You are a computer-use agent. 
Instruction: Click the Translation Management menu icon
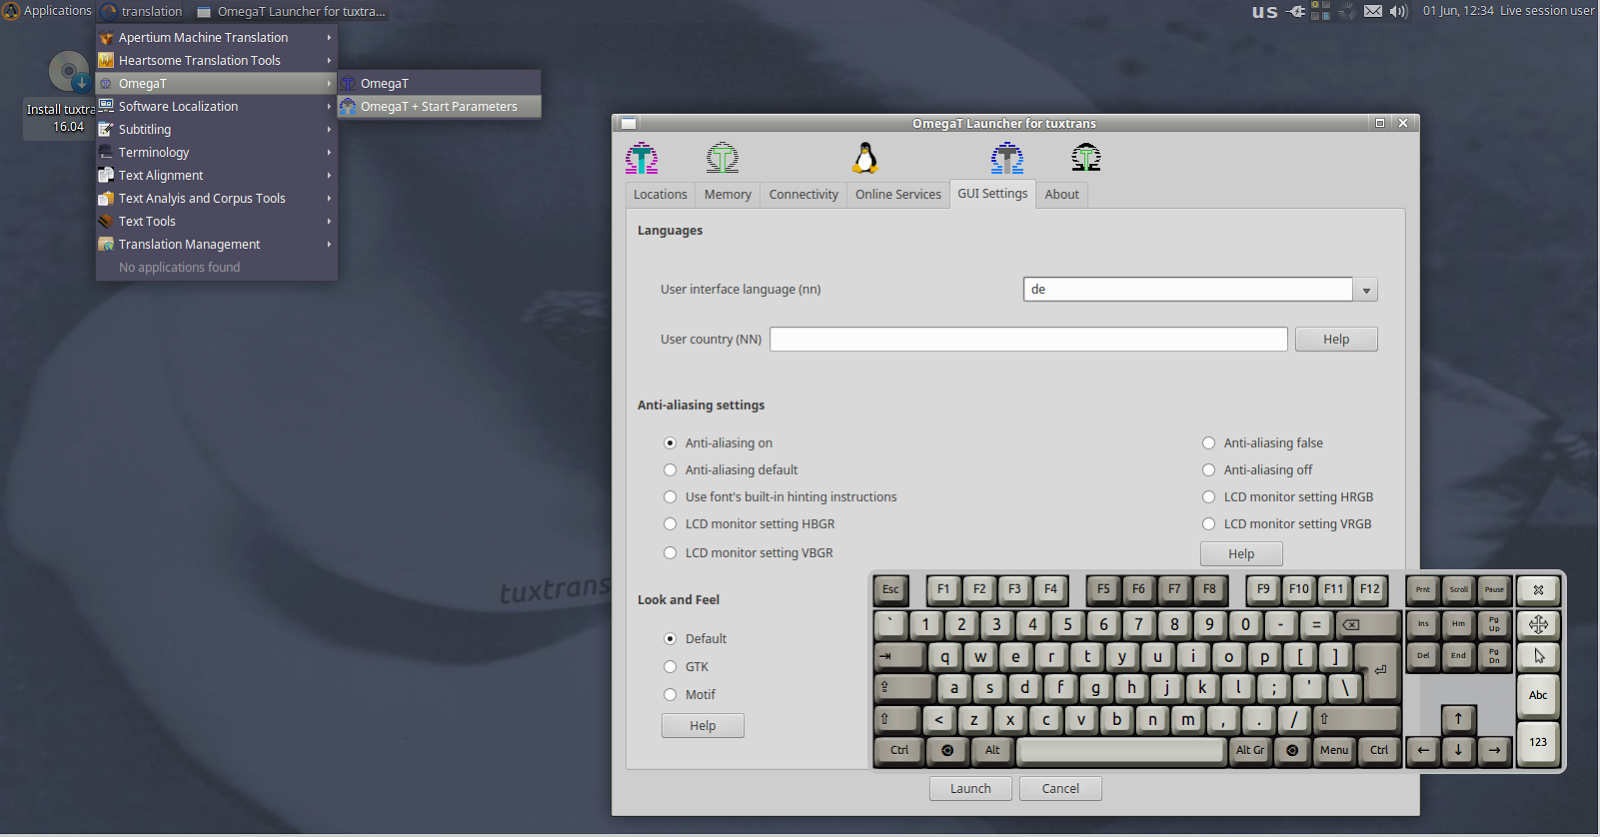click(x=106, y=245)
